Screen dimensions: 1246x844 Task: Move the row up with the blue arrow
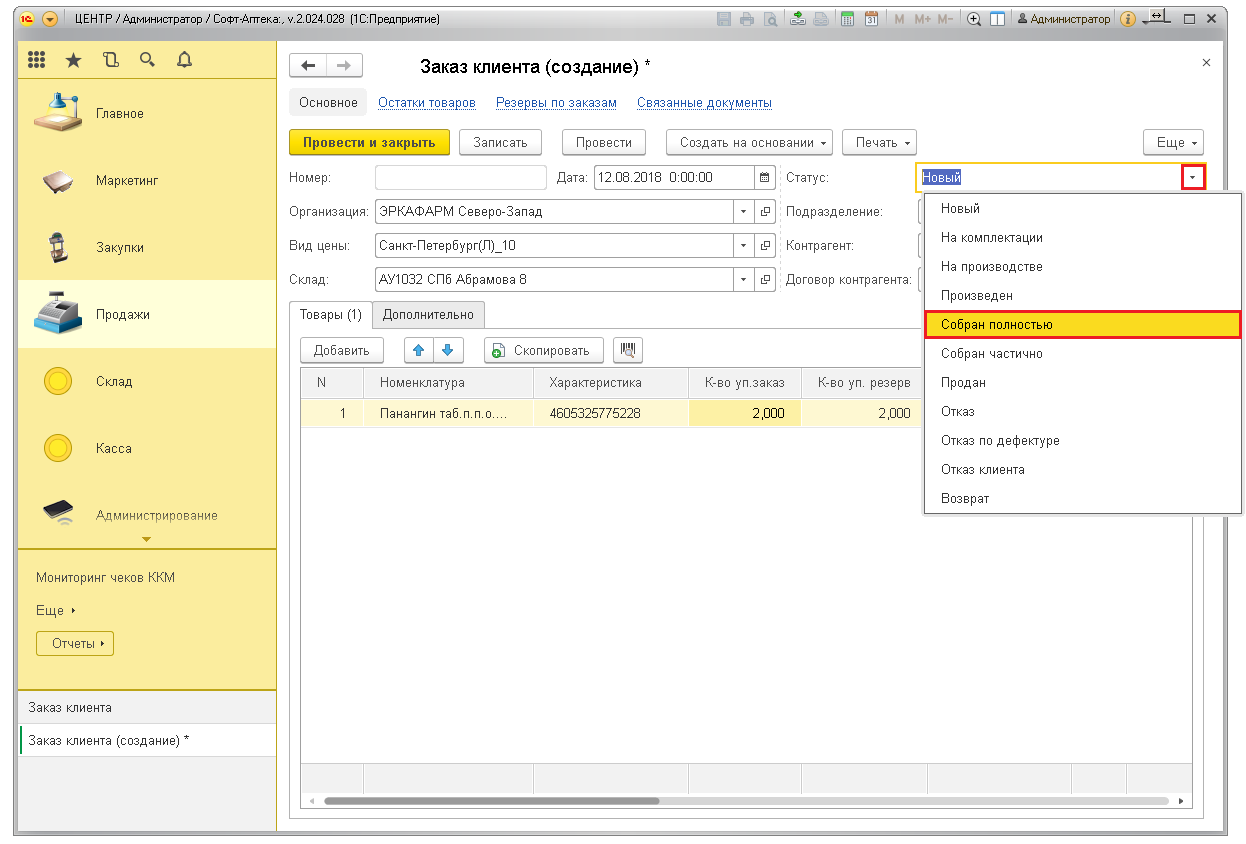(418, 350)
